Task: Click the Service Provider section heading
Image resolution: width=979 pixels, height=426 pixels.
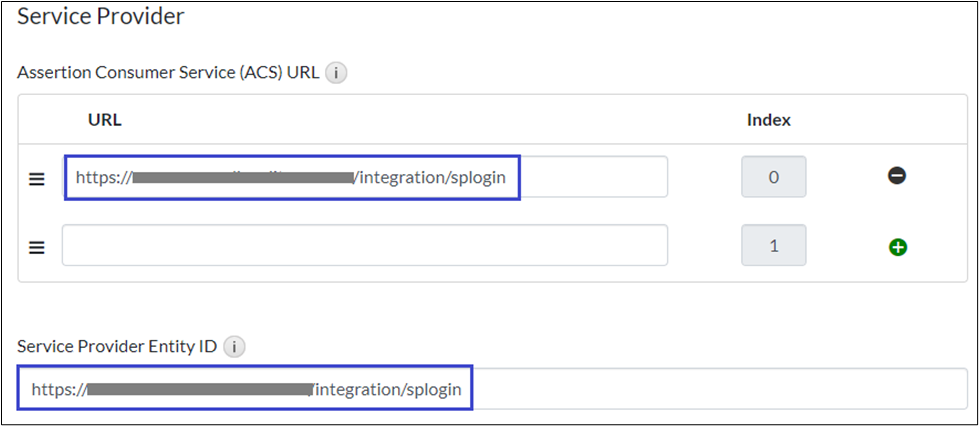Action: [101, 16]
